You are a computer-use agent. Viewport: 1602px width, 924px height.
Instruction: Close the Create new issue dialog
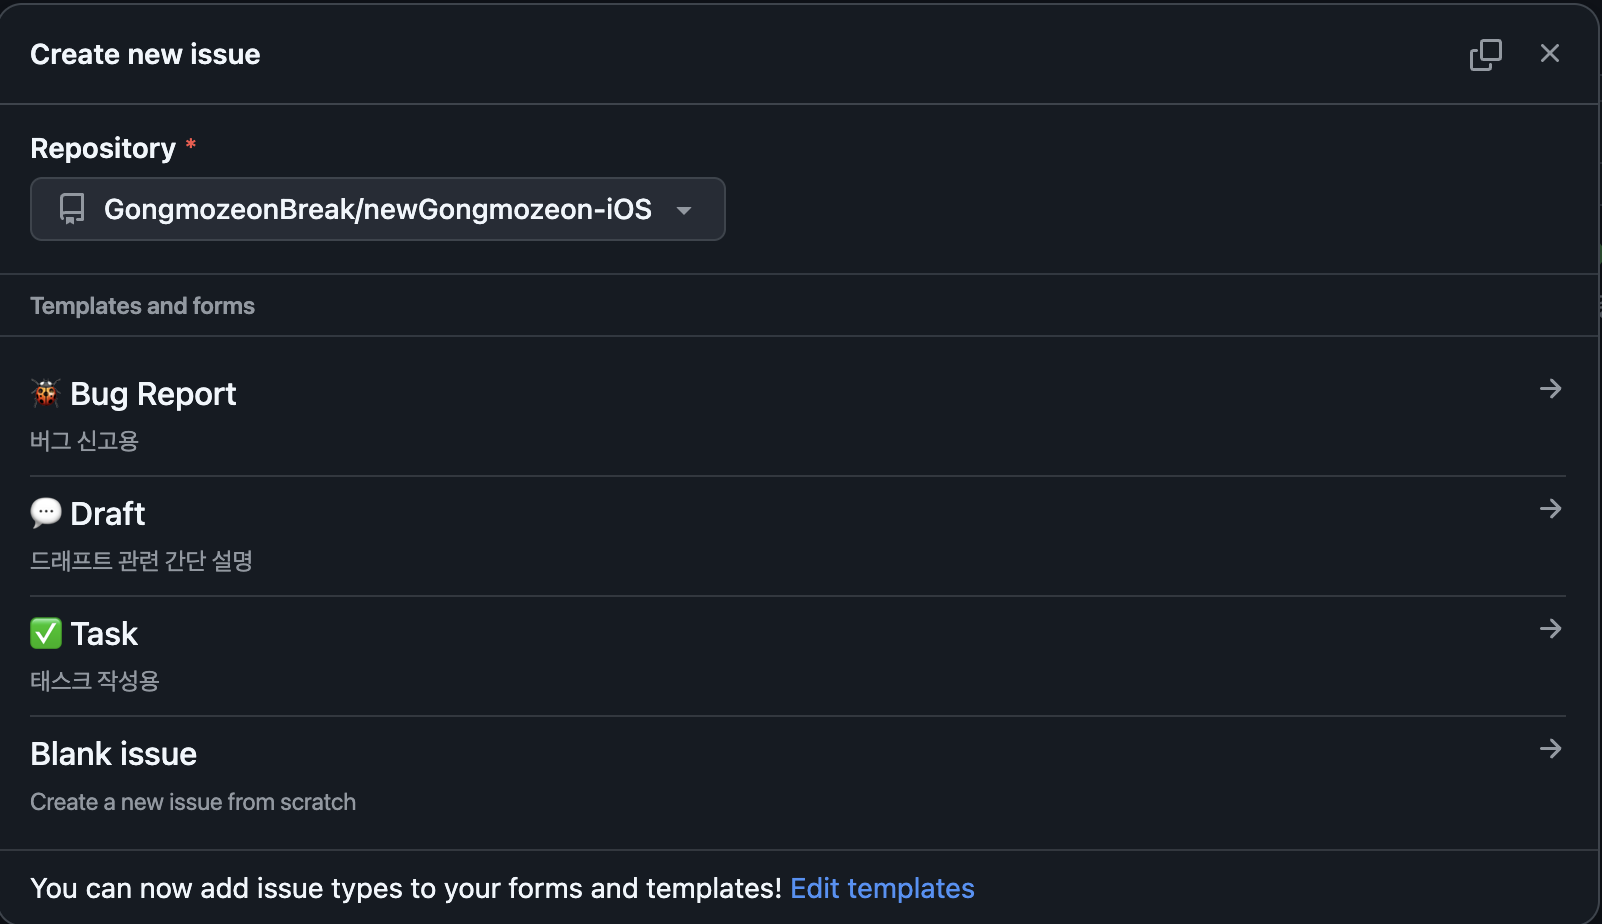coord(1549,54)
